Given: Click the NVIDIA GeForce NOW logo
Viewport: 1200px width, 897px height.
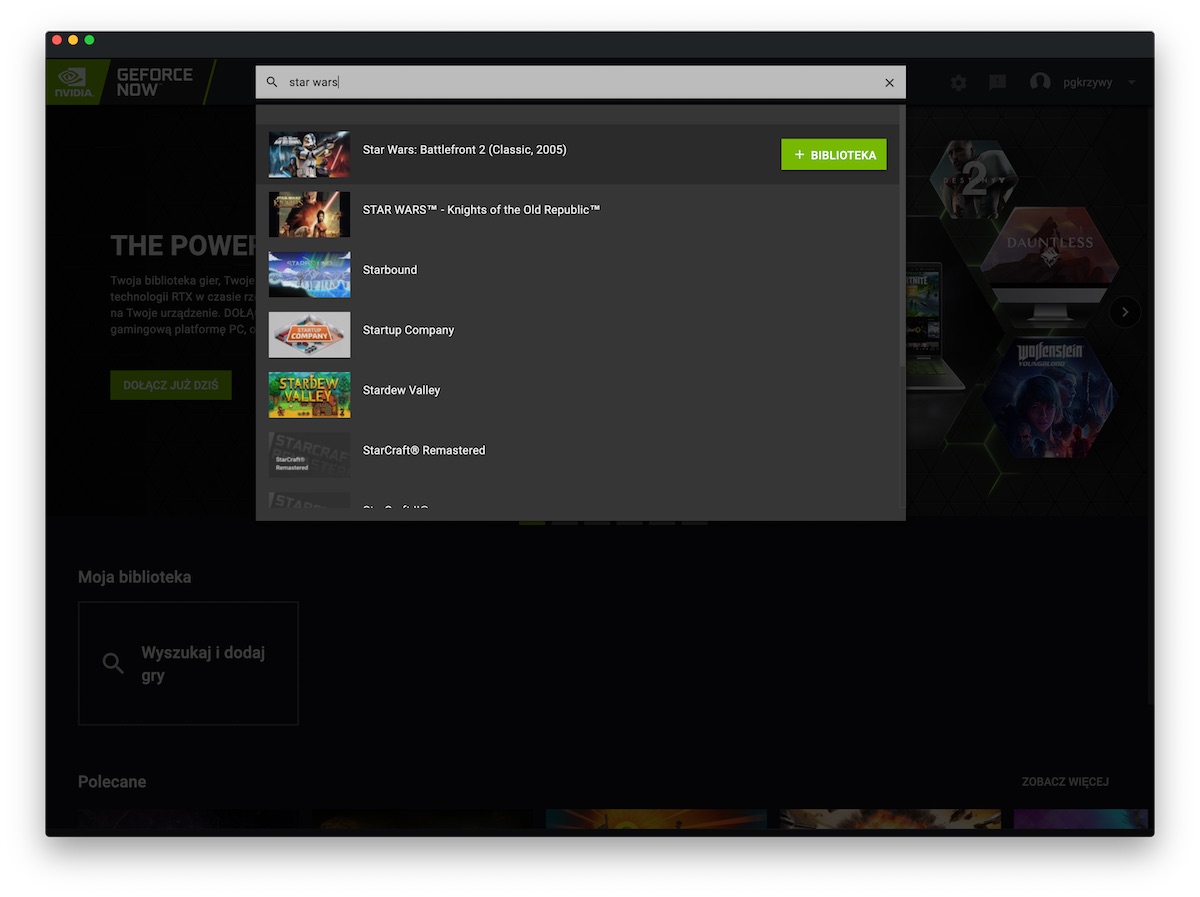Looking at the screenshot, I should click(x=129, y=82).
